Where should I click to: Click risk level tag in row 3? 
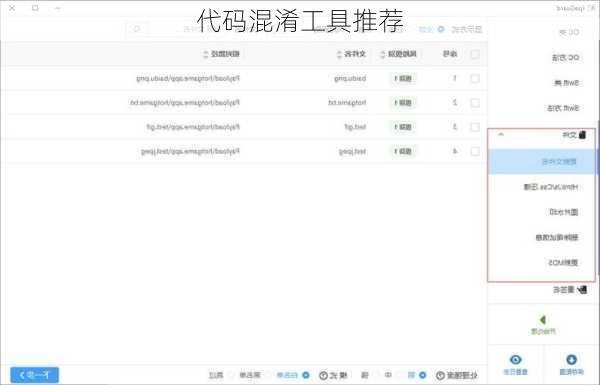click(403, 127)
